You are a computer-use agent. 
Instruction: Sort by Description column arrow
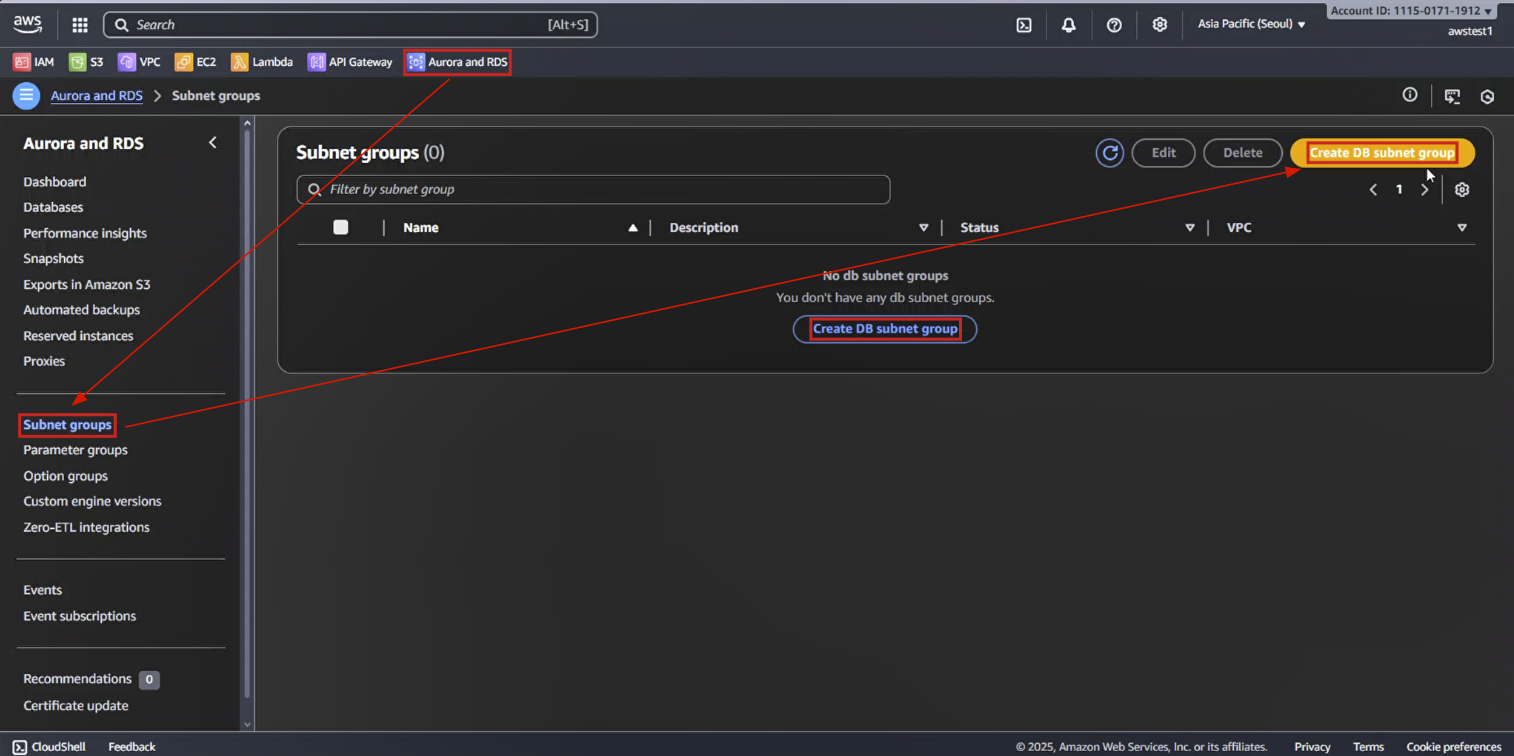pos(923,228)
